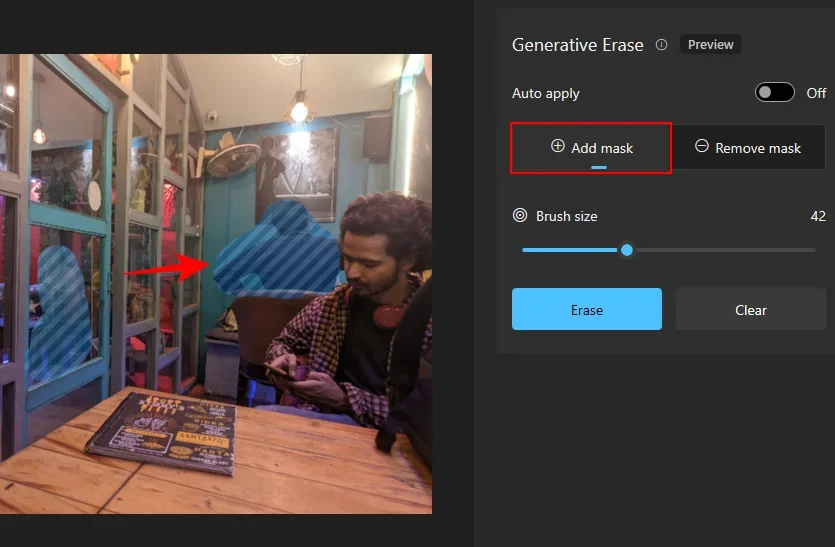Click the plus circle icon on Add mask
Screen dimensions: 835x547
click(x=558, y=147)
